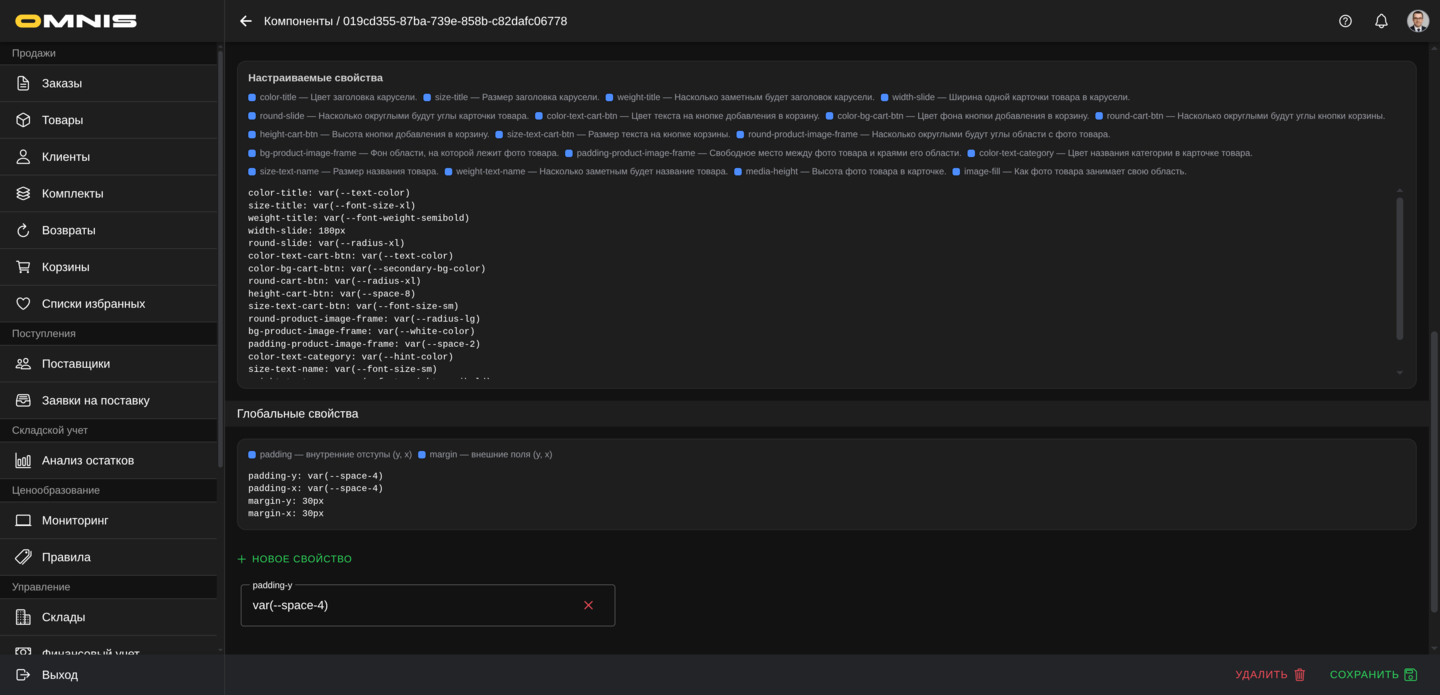Open the Возвраты menu item

click(x=68, y=230)
